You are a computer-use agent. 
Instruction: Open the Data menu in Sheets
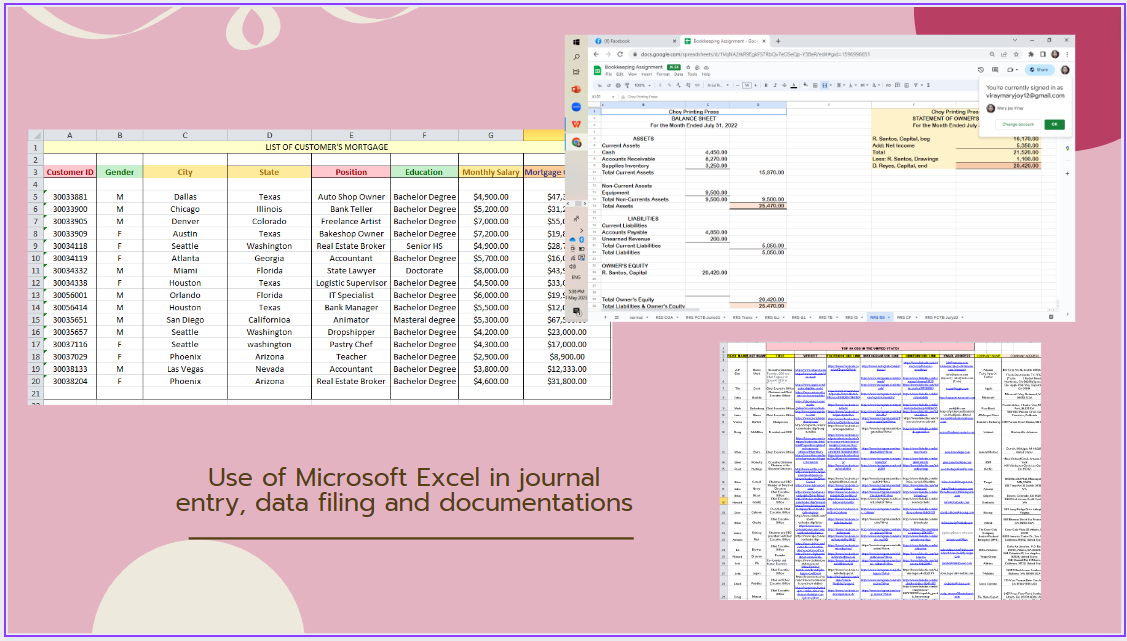(678, 74)
